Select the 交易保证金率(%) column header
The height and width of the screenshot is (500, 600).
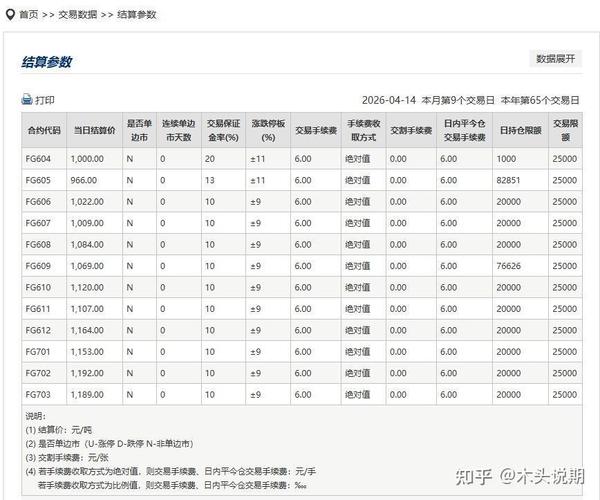(x=223, y=130)
